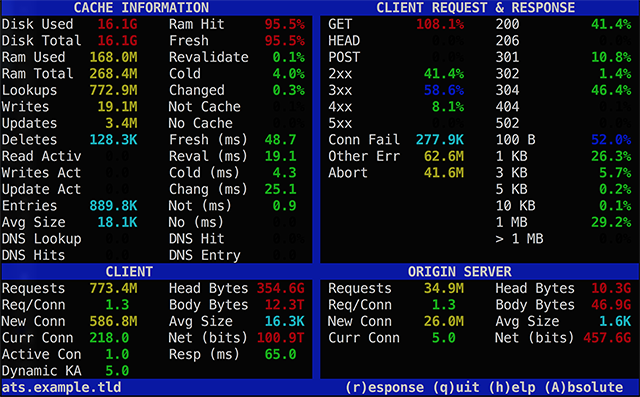Screen dimensions: 640x397
Task: Select Deletes value 128.3K
Action: (113, 140)
